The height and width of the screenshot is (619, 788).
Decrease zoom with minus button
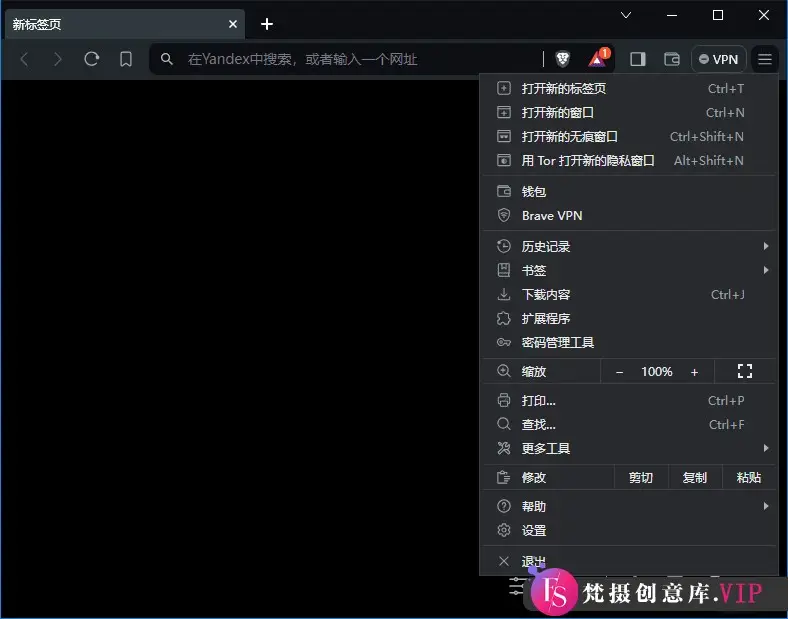click(619, 372)
